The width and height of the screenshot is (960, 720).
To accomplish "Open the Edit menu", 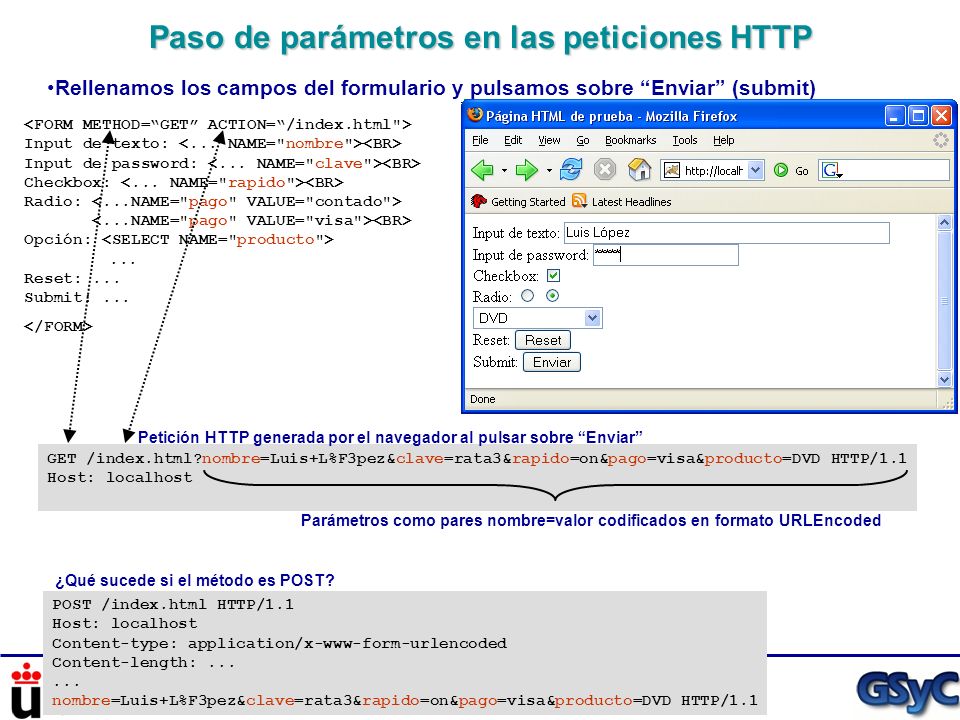I will [x=513, y=140].
